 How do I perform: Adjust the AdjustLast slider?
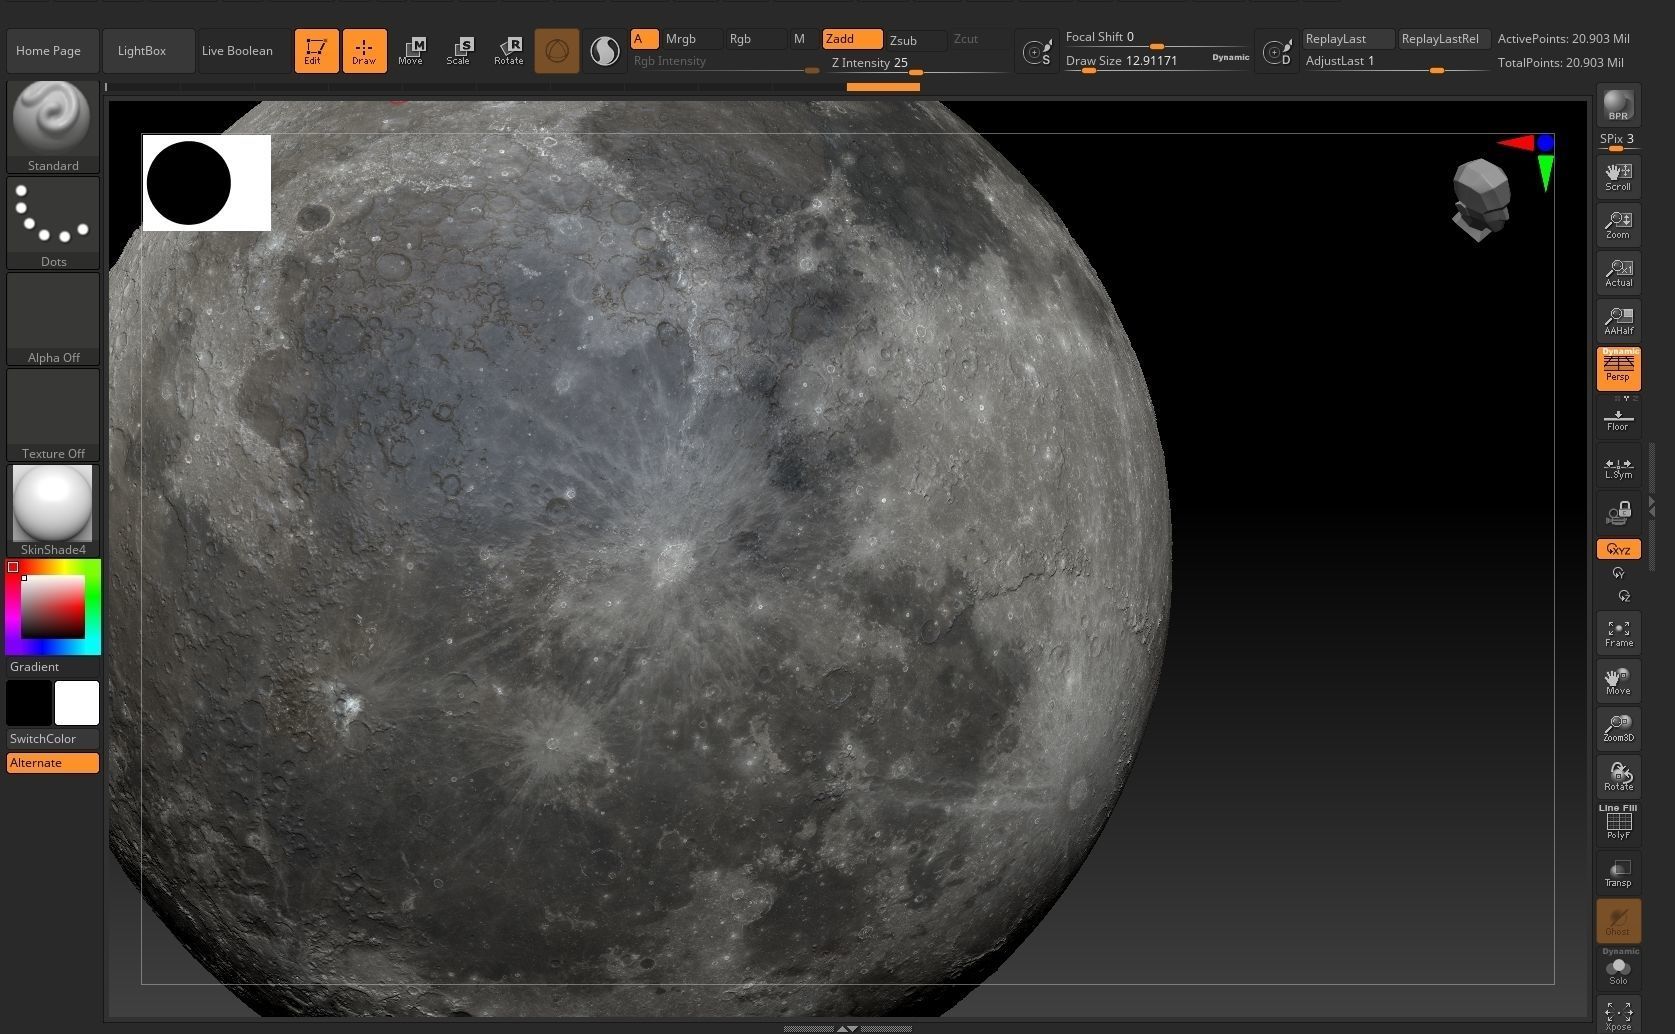(1396, 62)
